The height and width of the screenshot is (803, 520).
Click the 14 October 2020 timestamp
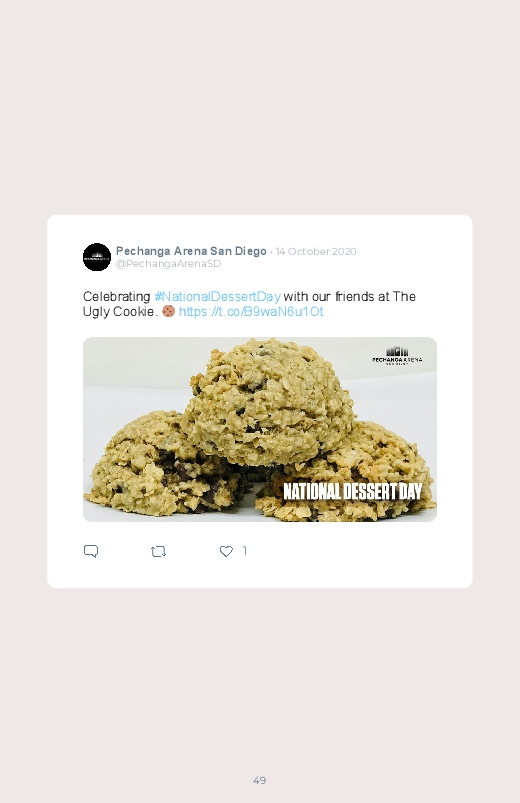coord(316,251)
